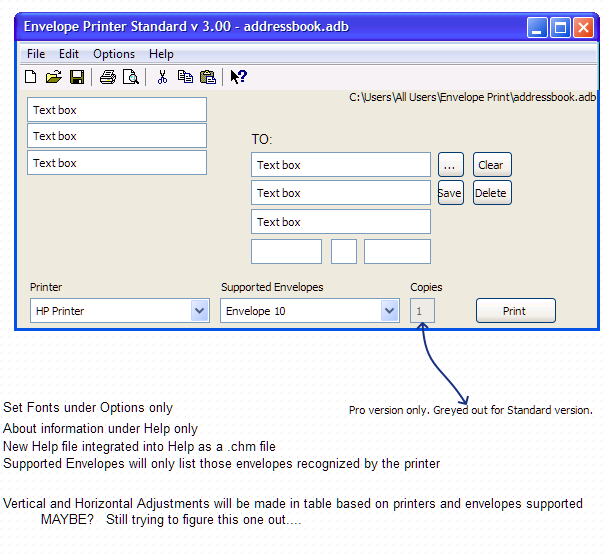Click the Copies number field
This screenshot has height=553, width=609.
(x=422, y=311)
